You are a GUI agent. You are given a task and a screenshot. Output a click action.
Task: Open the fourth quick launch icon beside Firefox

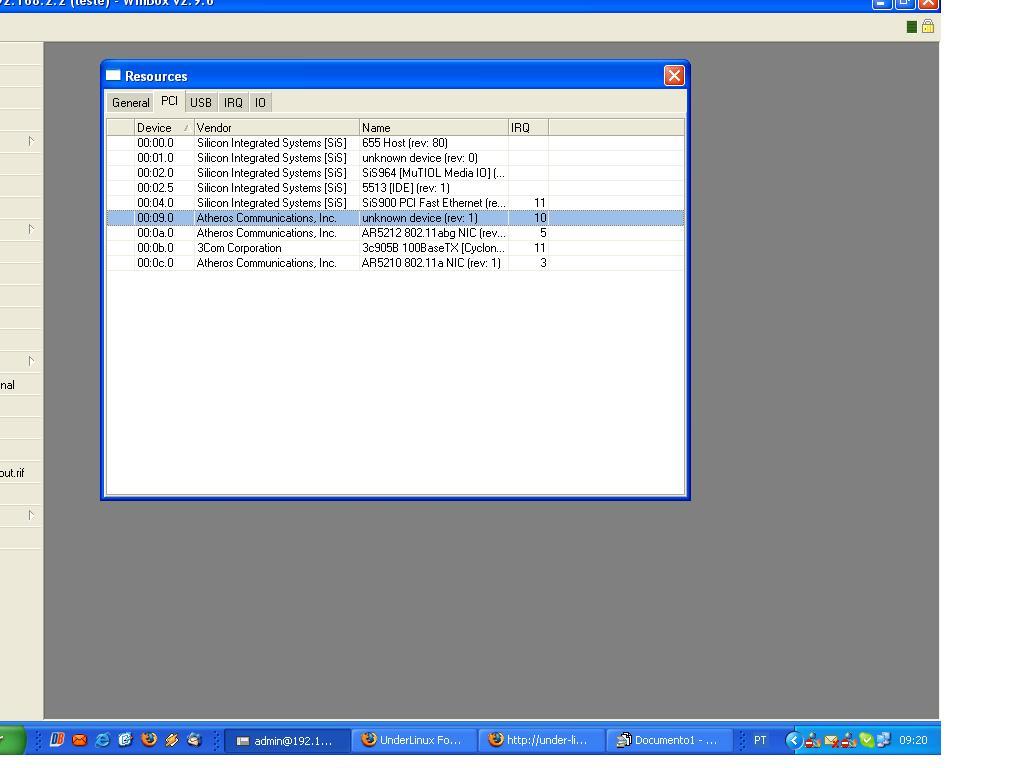click(x=125, y=740)
